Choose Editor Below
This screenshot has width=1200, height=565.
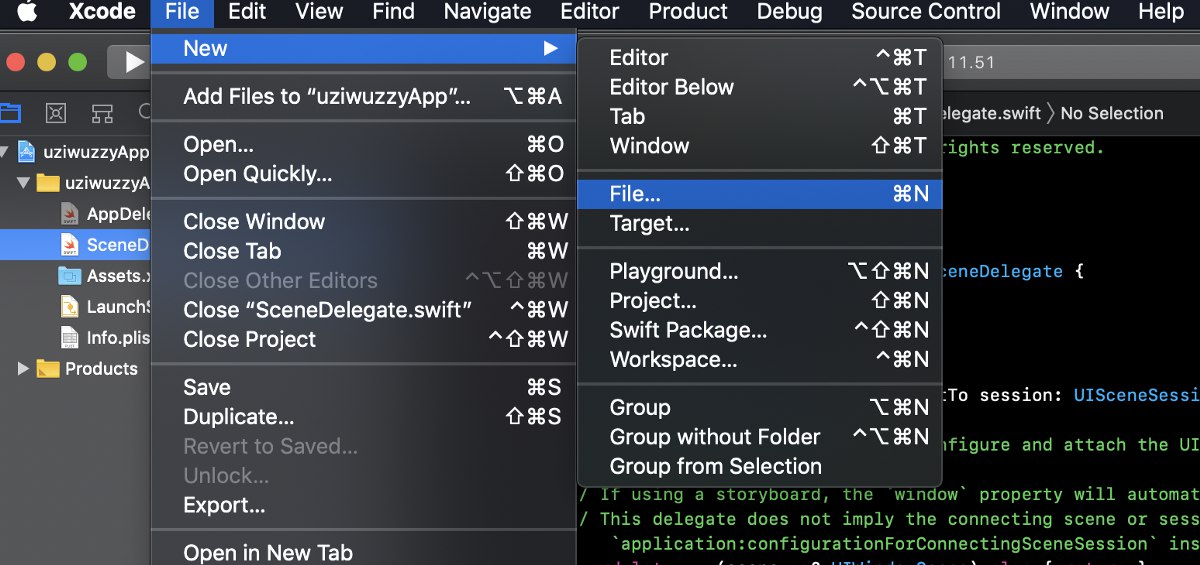click(759, 87)
